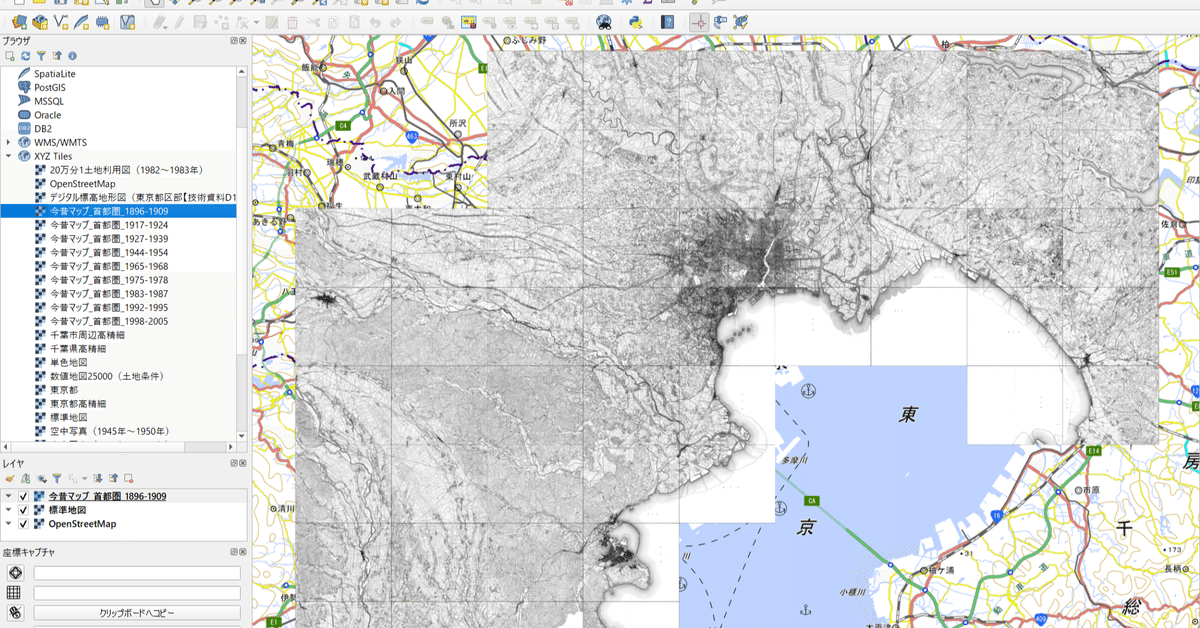The image size is (1200, 628).
Task: Select SpatiaLite in Browser tree
Action: [x=54, y=74]
